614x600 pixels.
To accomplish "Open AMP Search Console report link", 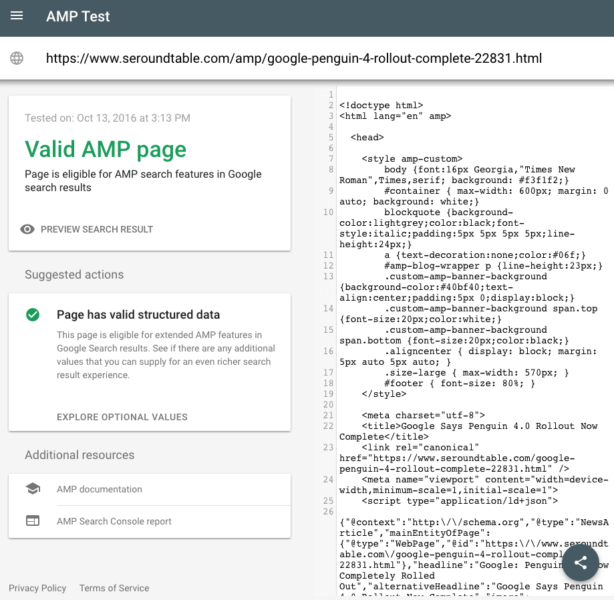I will tap(113, 521).
